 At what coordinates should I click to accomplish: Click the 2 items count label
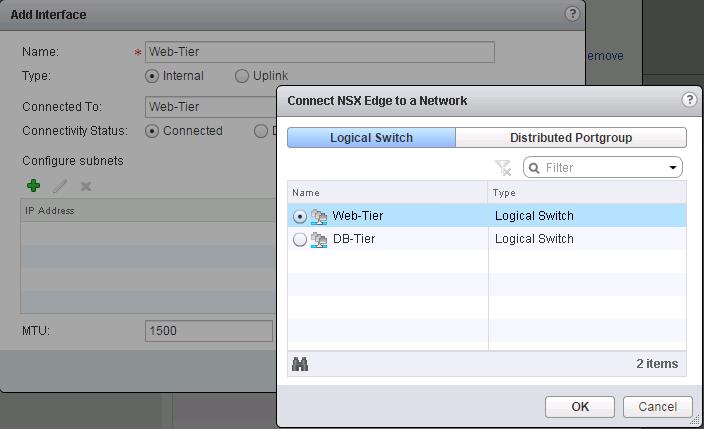(x=657, y=364)
